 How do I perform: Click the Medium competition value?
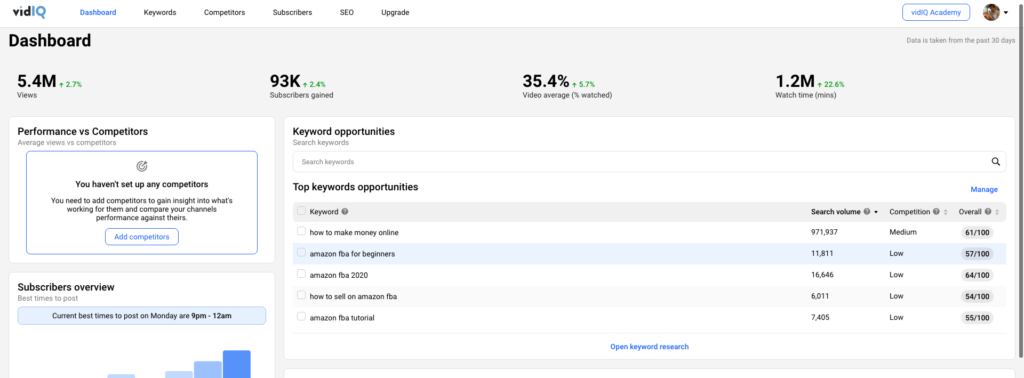(x=903, y=232)
